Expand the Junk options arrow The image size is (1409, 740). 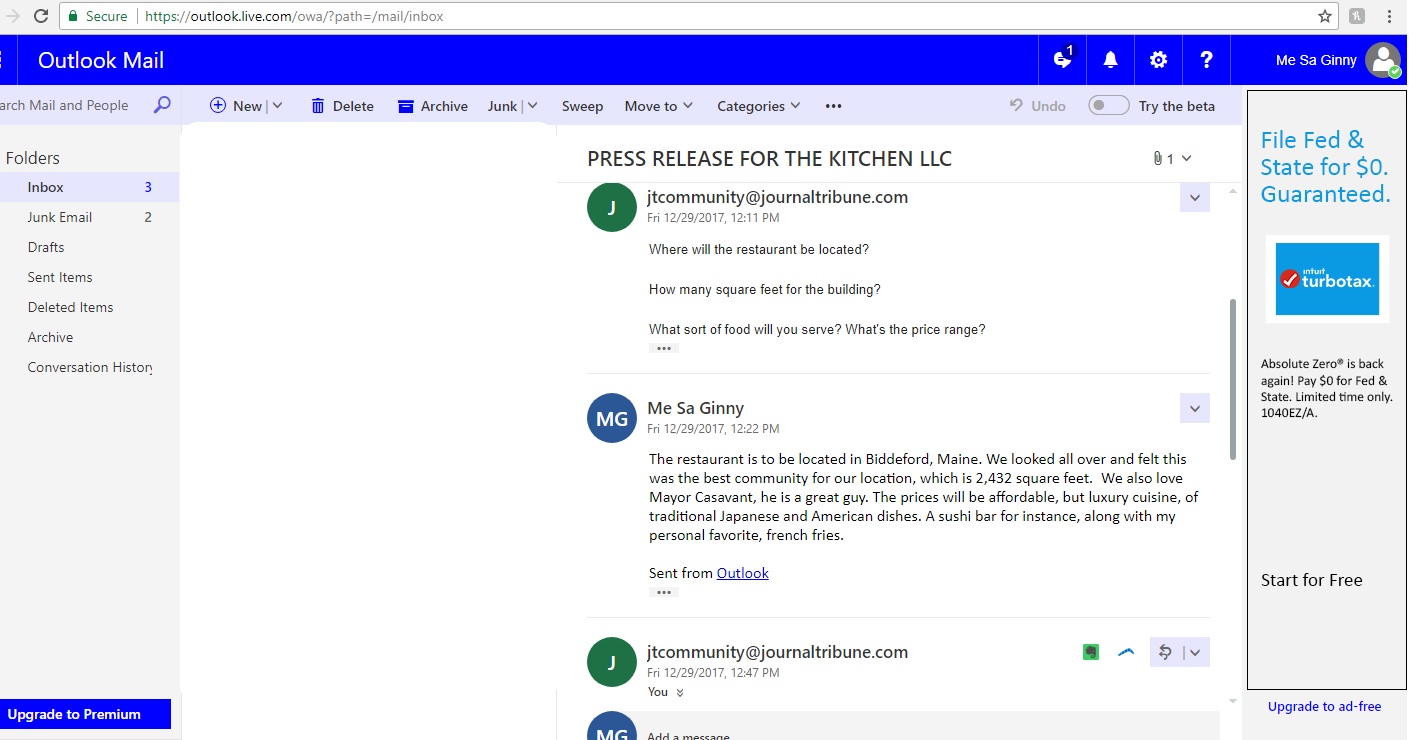532,106
